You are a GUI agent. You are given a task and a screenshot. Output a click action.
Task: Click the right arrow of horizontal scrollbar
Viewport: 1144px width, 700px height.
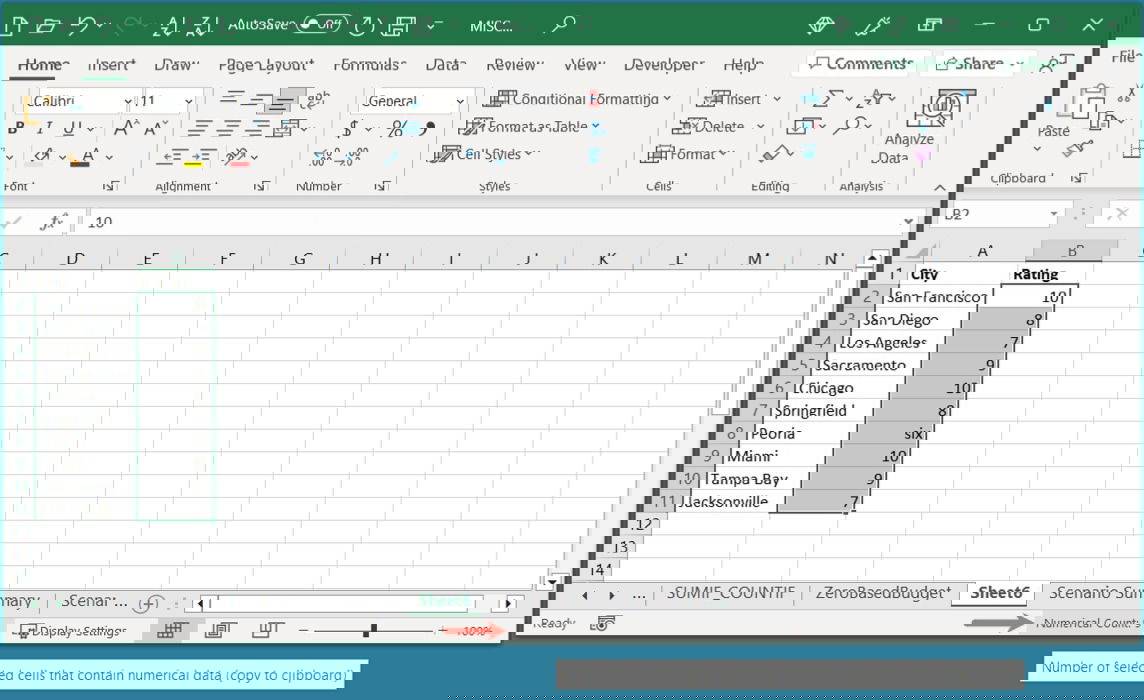[x=509, y=604]
